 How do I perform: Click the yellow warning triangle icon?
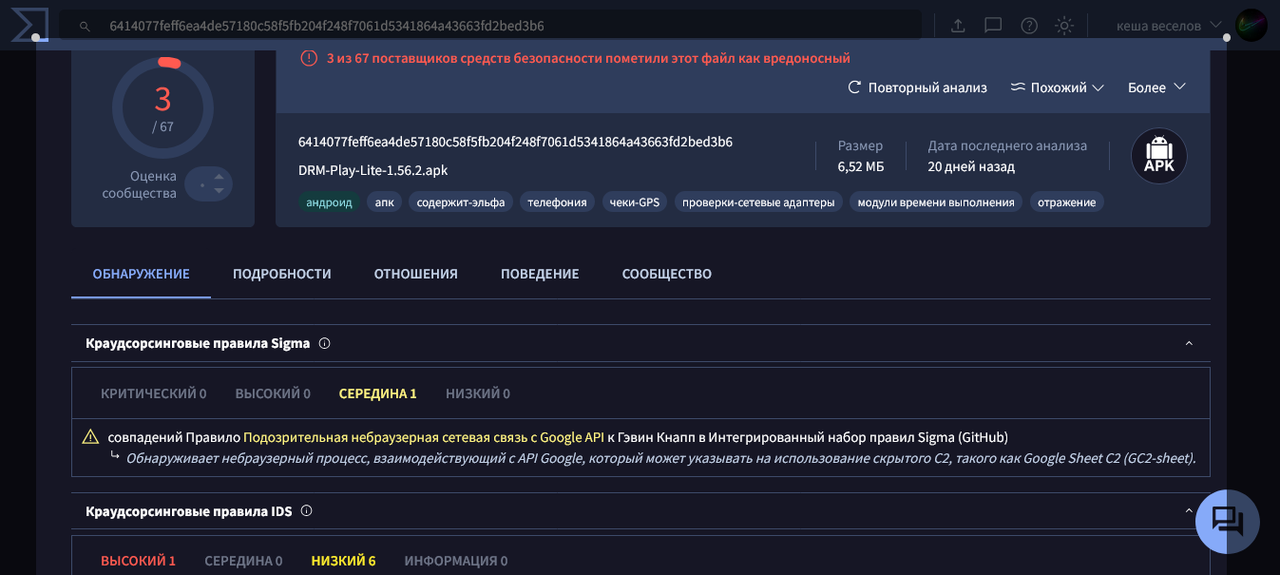click(91, 437)
